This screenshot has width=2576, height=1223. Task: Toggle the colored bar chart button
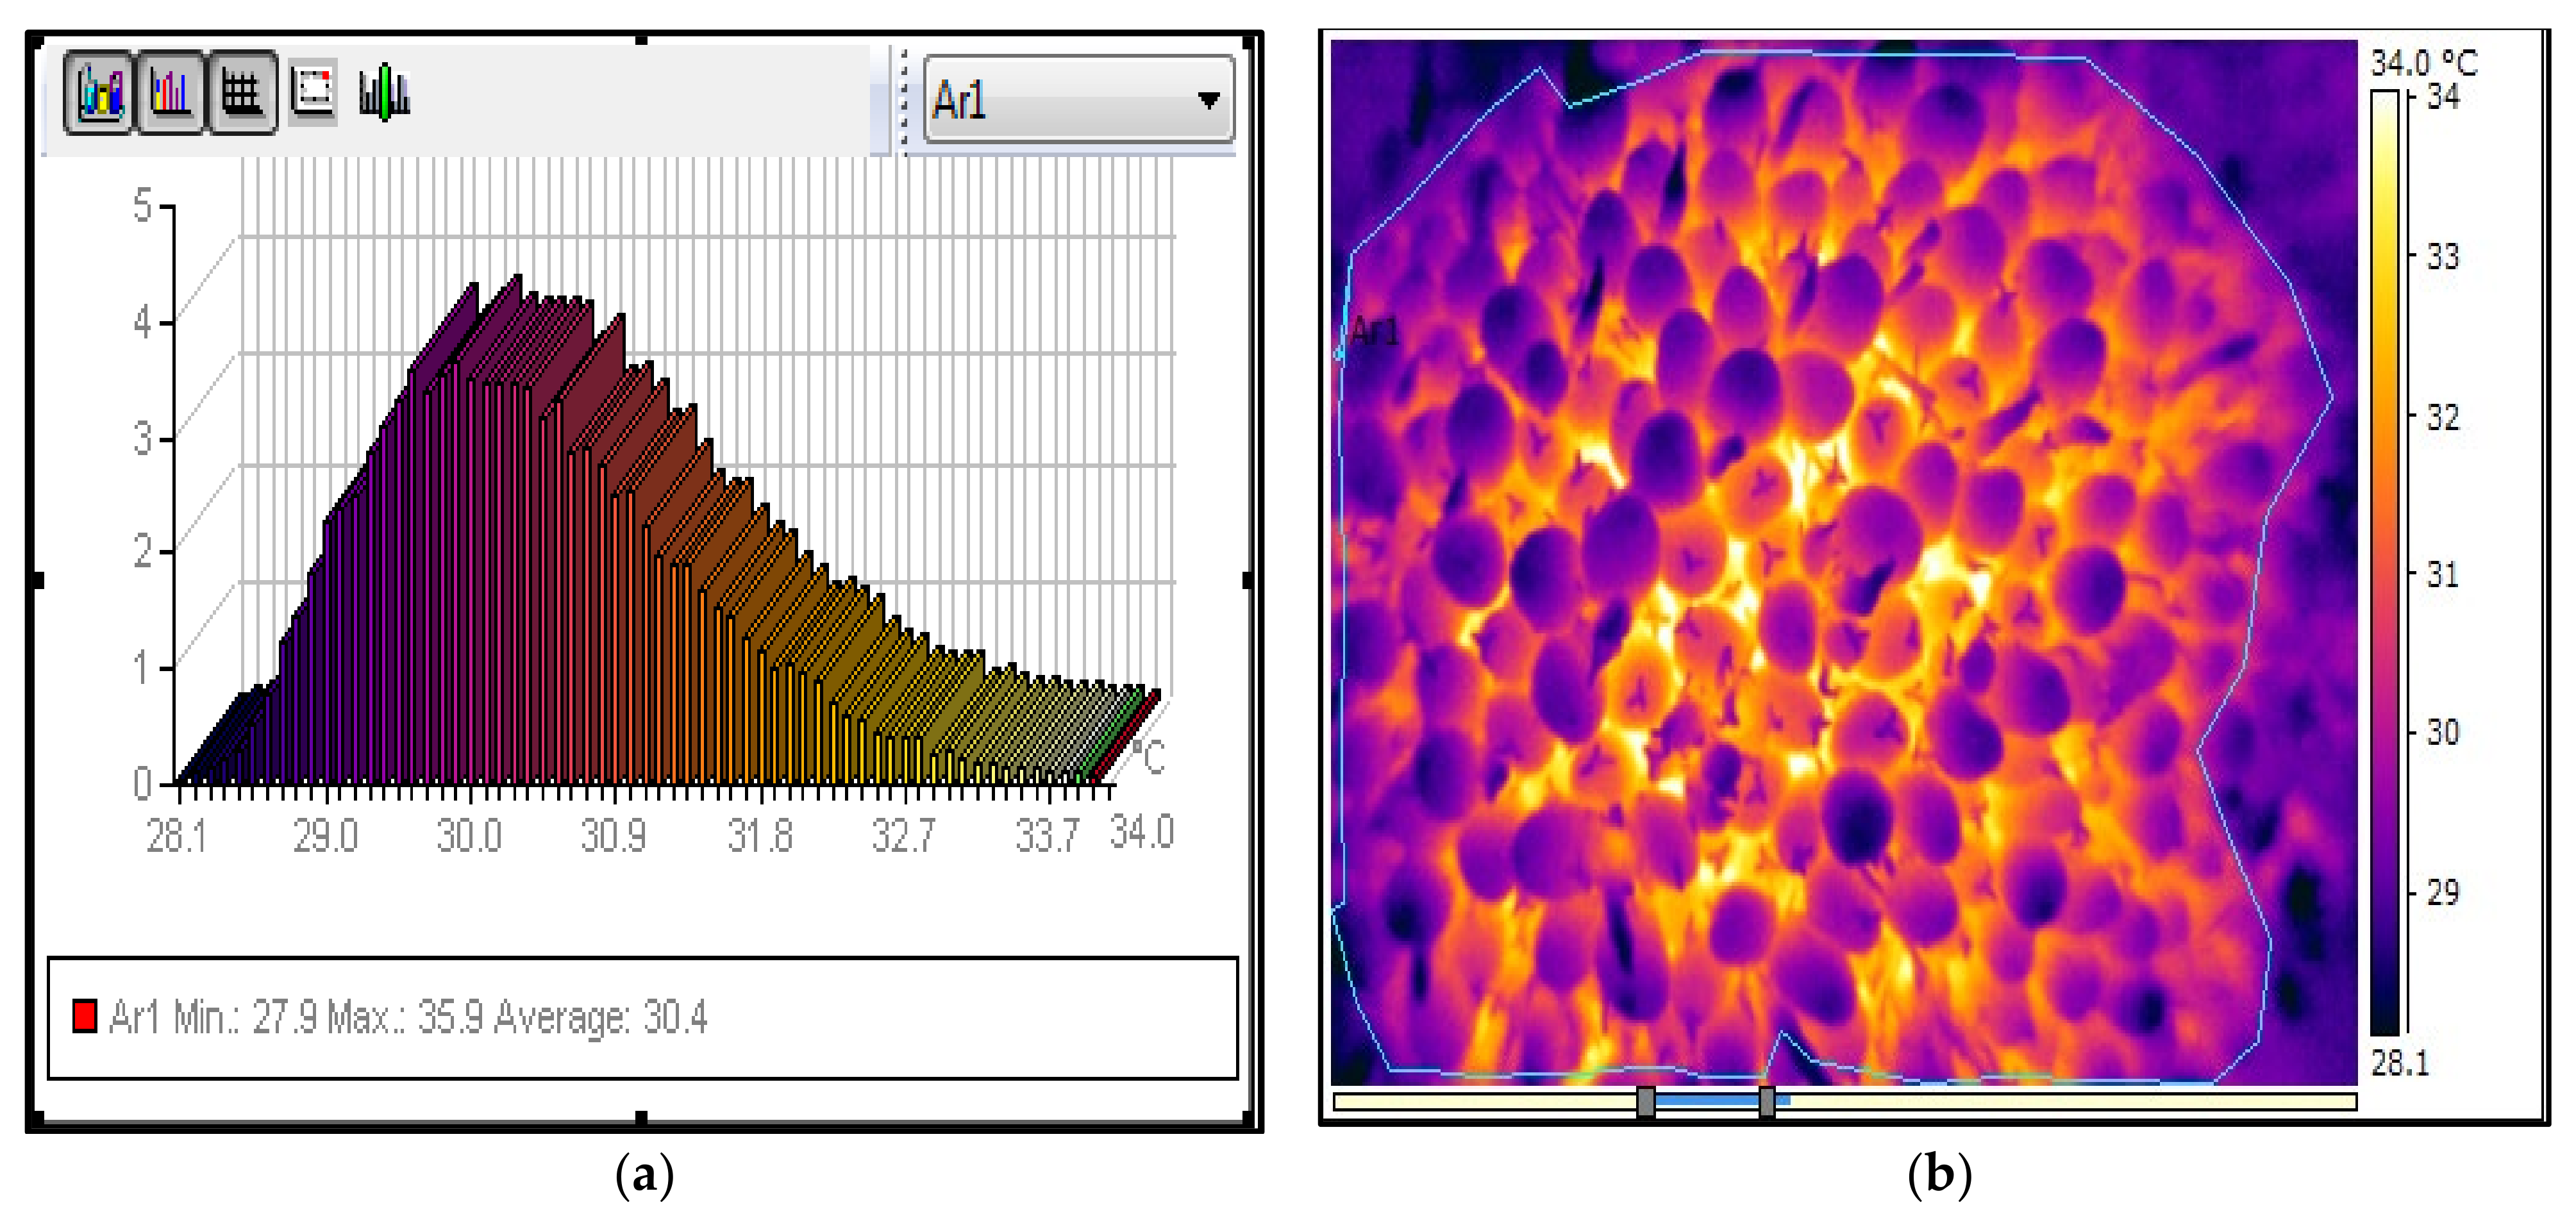tap(170, 93)
